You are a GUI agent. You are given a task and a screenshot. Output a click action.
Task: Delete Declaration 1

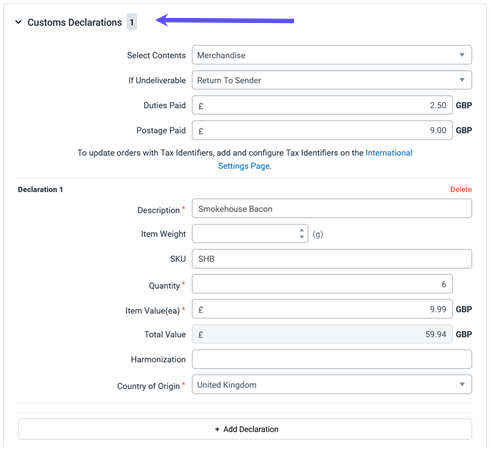point(461,189)
